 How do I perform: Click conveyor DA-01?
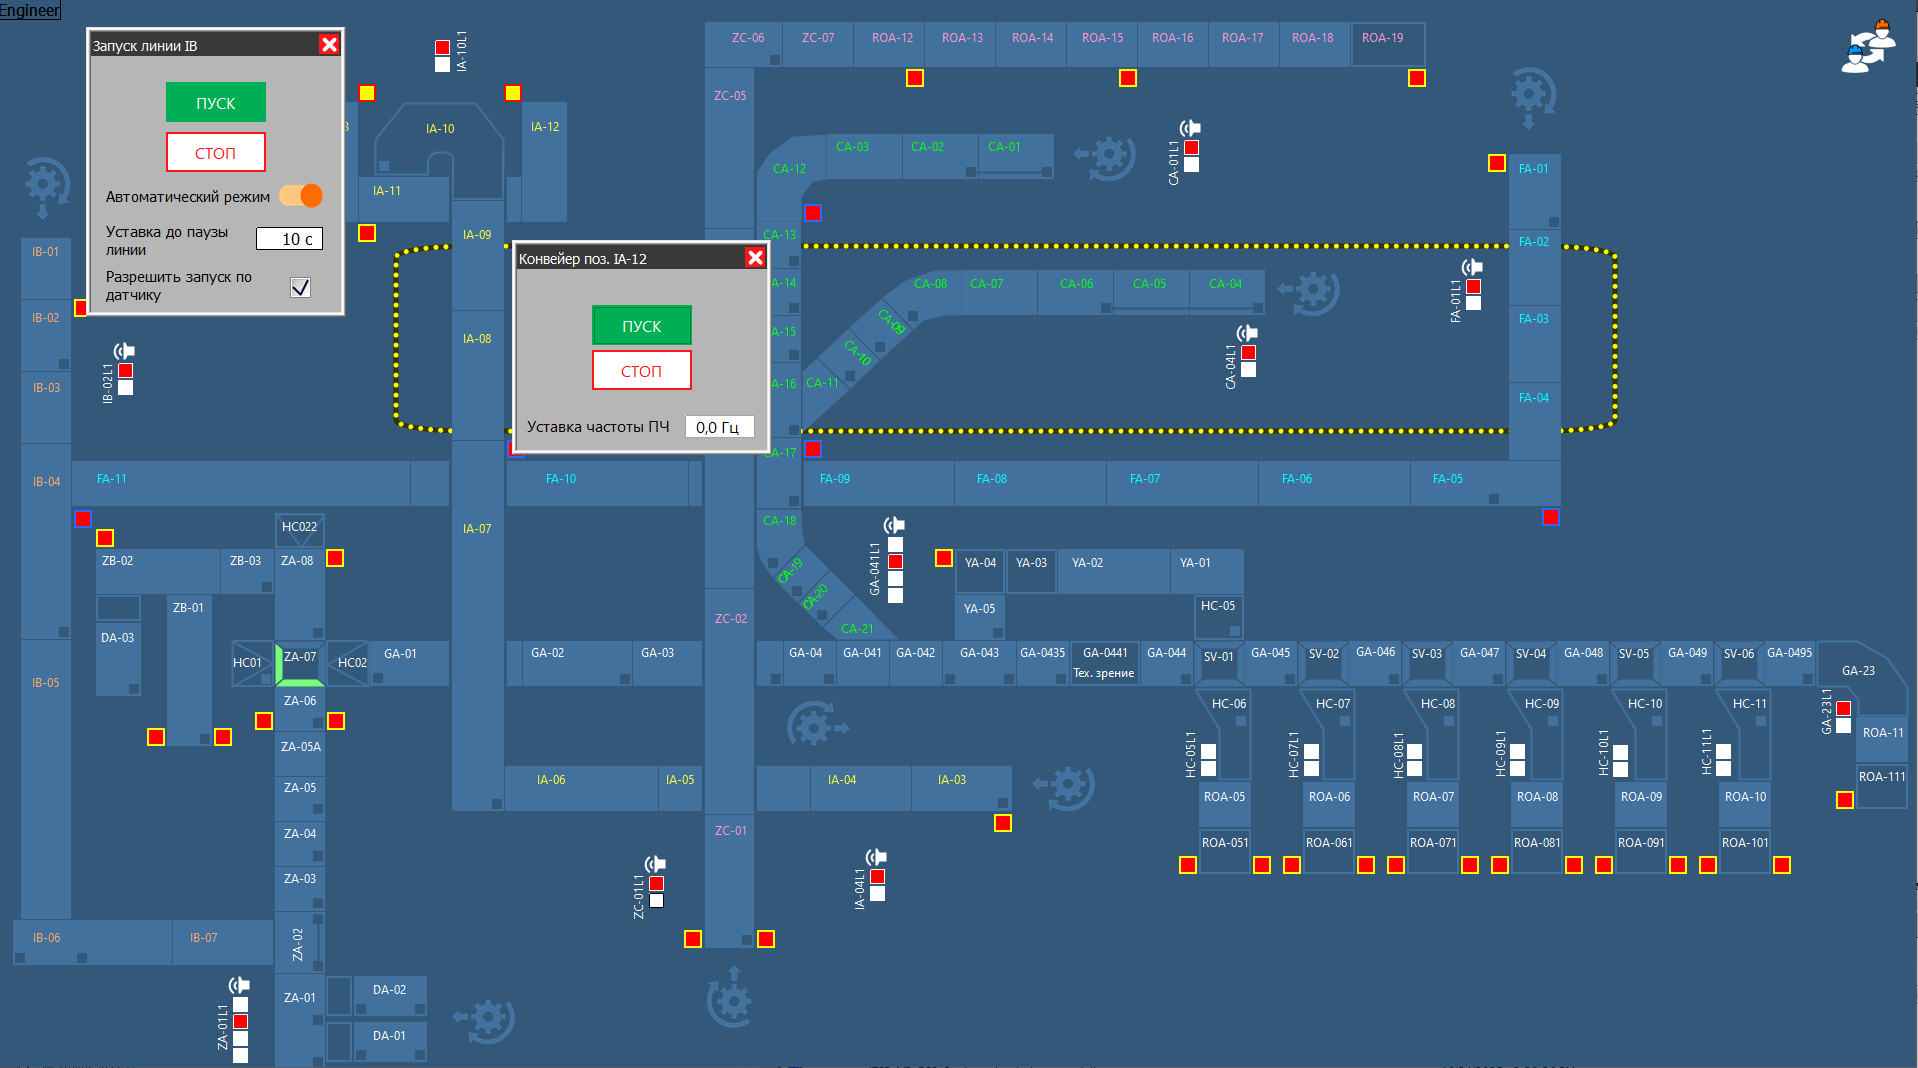390,1040
